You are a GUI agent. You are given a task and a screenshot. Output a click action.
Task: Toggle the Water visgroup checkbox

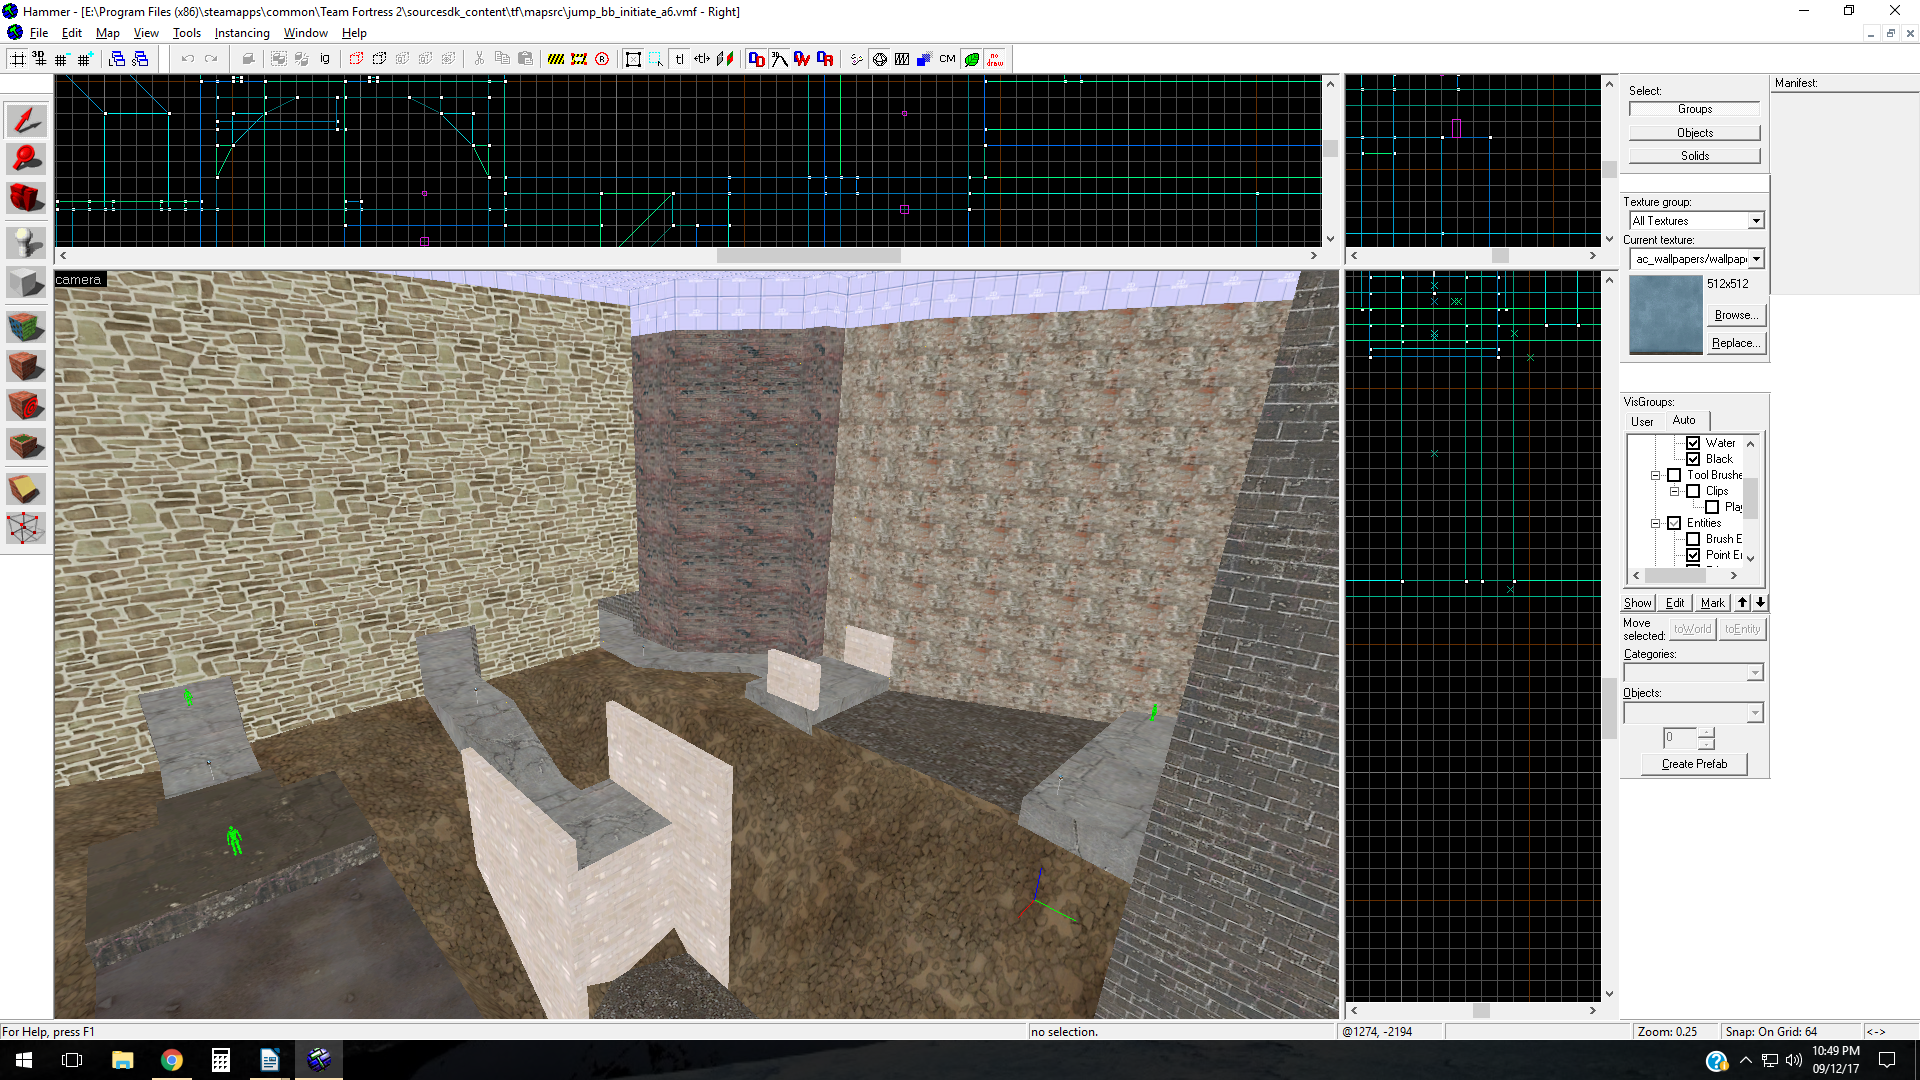point(1693,443)
